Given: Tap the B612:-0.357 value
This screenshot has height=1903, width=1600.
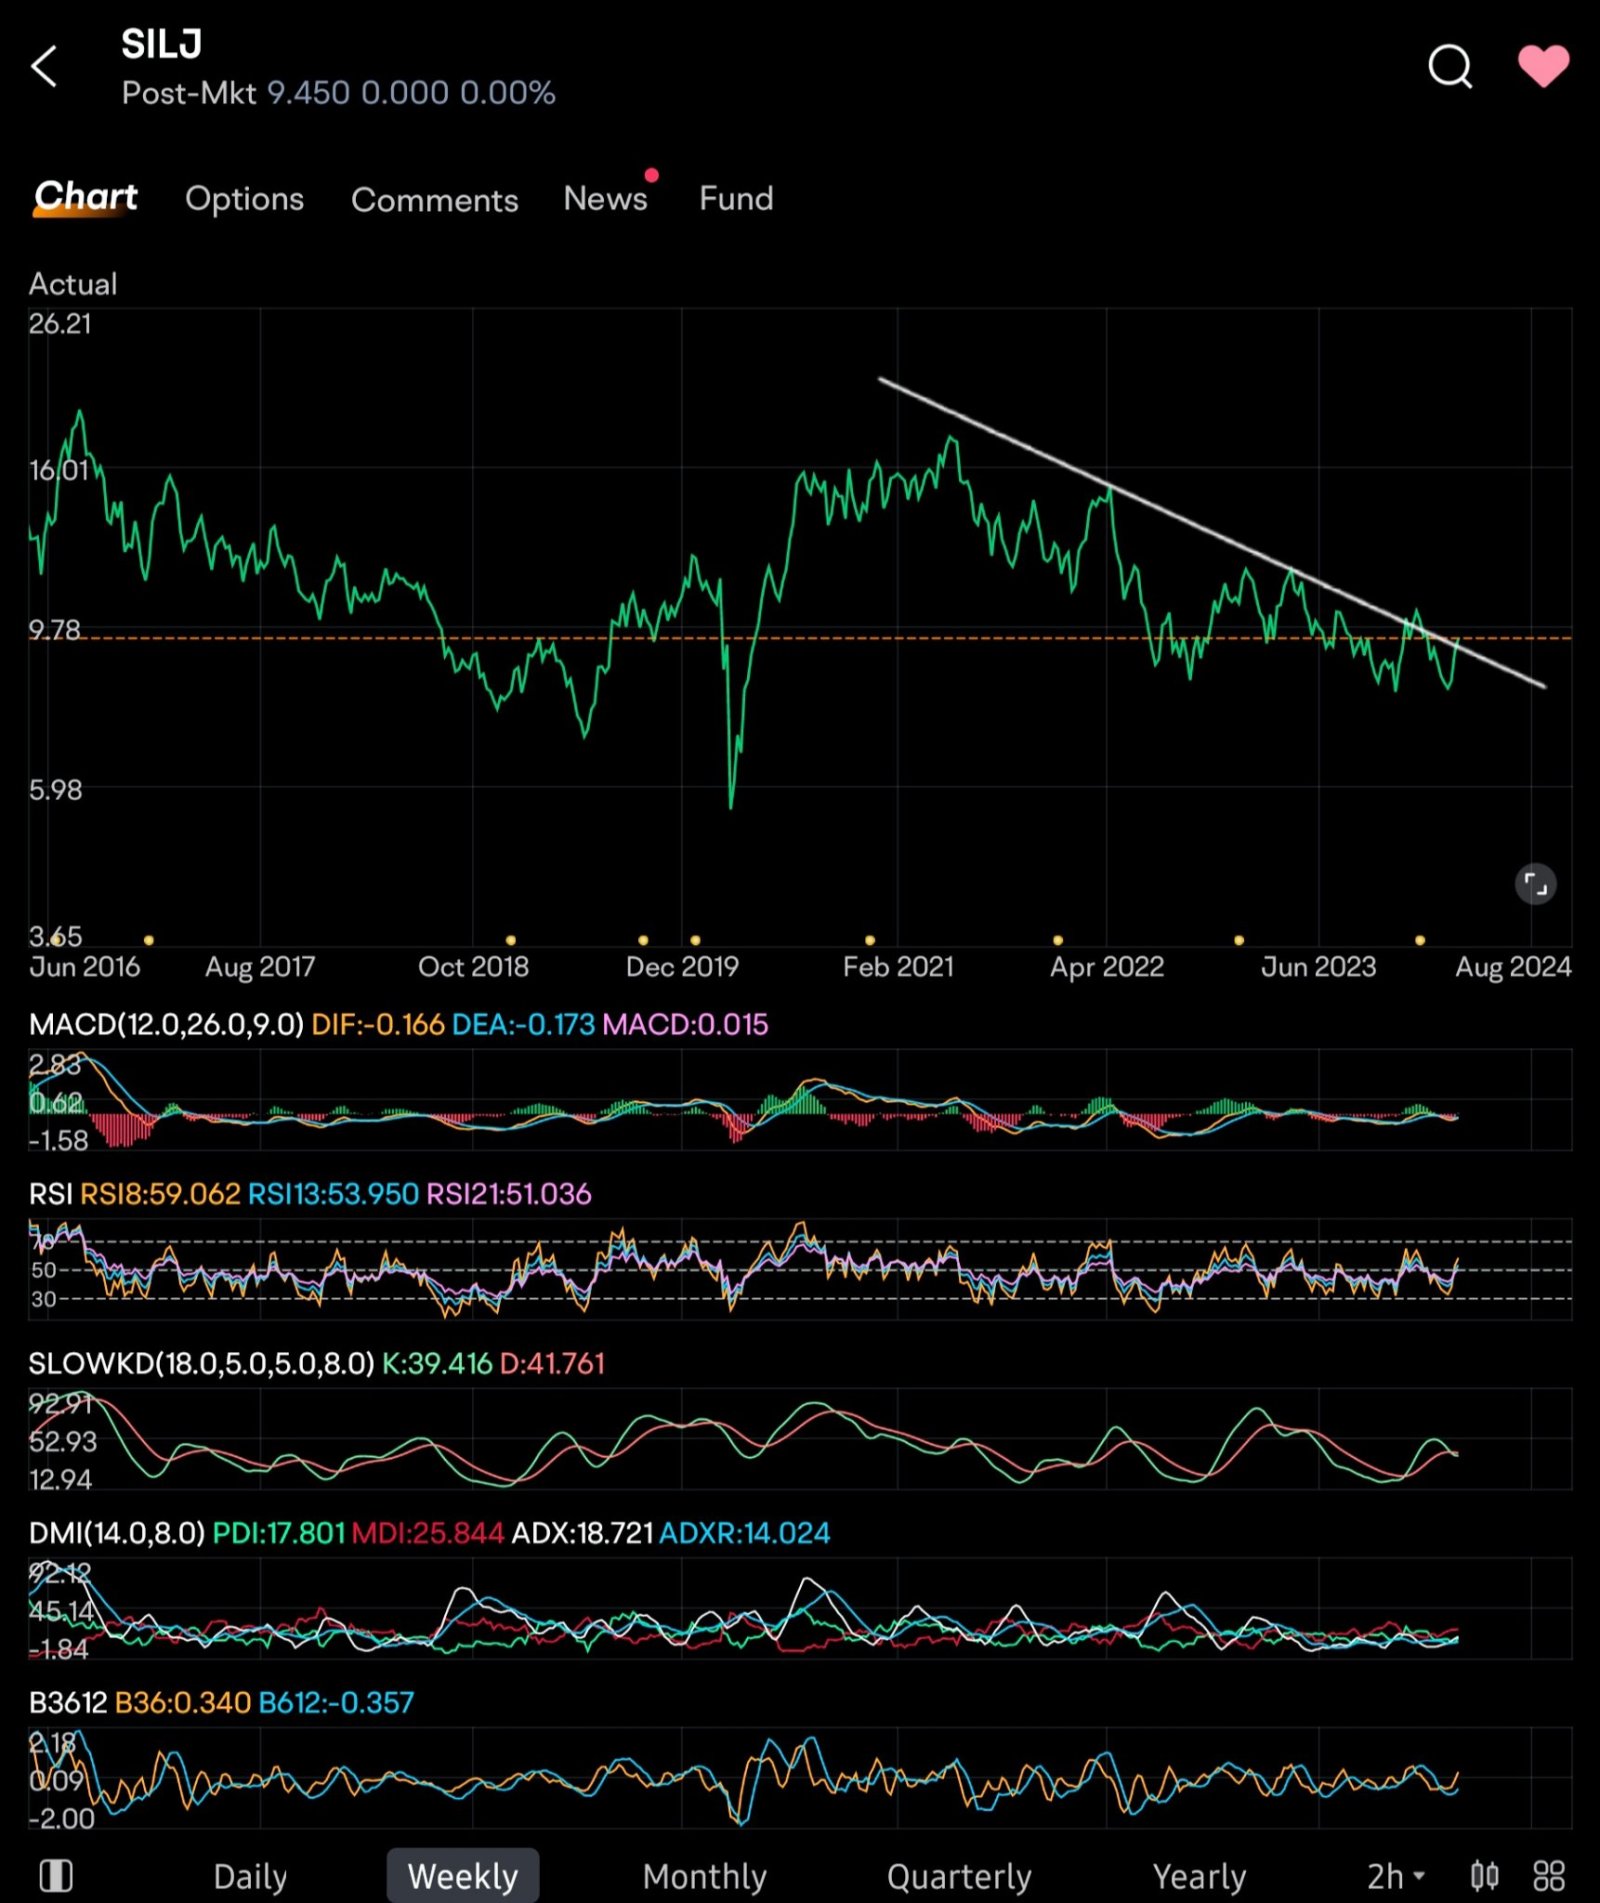Looking at the screenshot, I should [336, 1703].
